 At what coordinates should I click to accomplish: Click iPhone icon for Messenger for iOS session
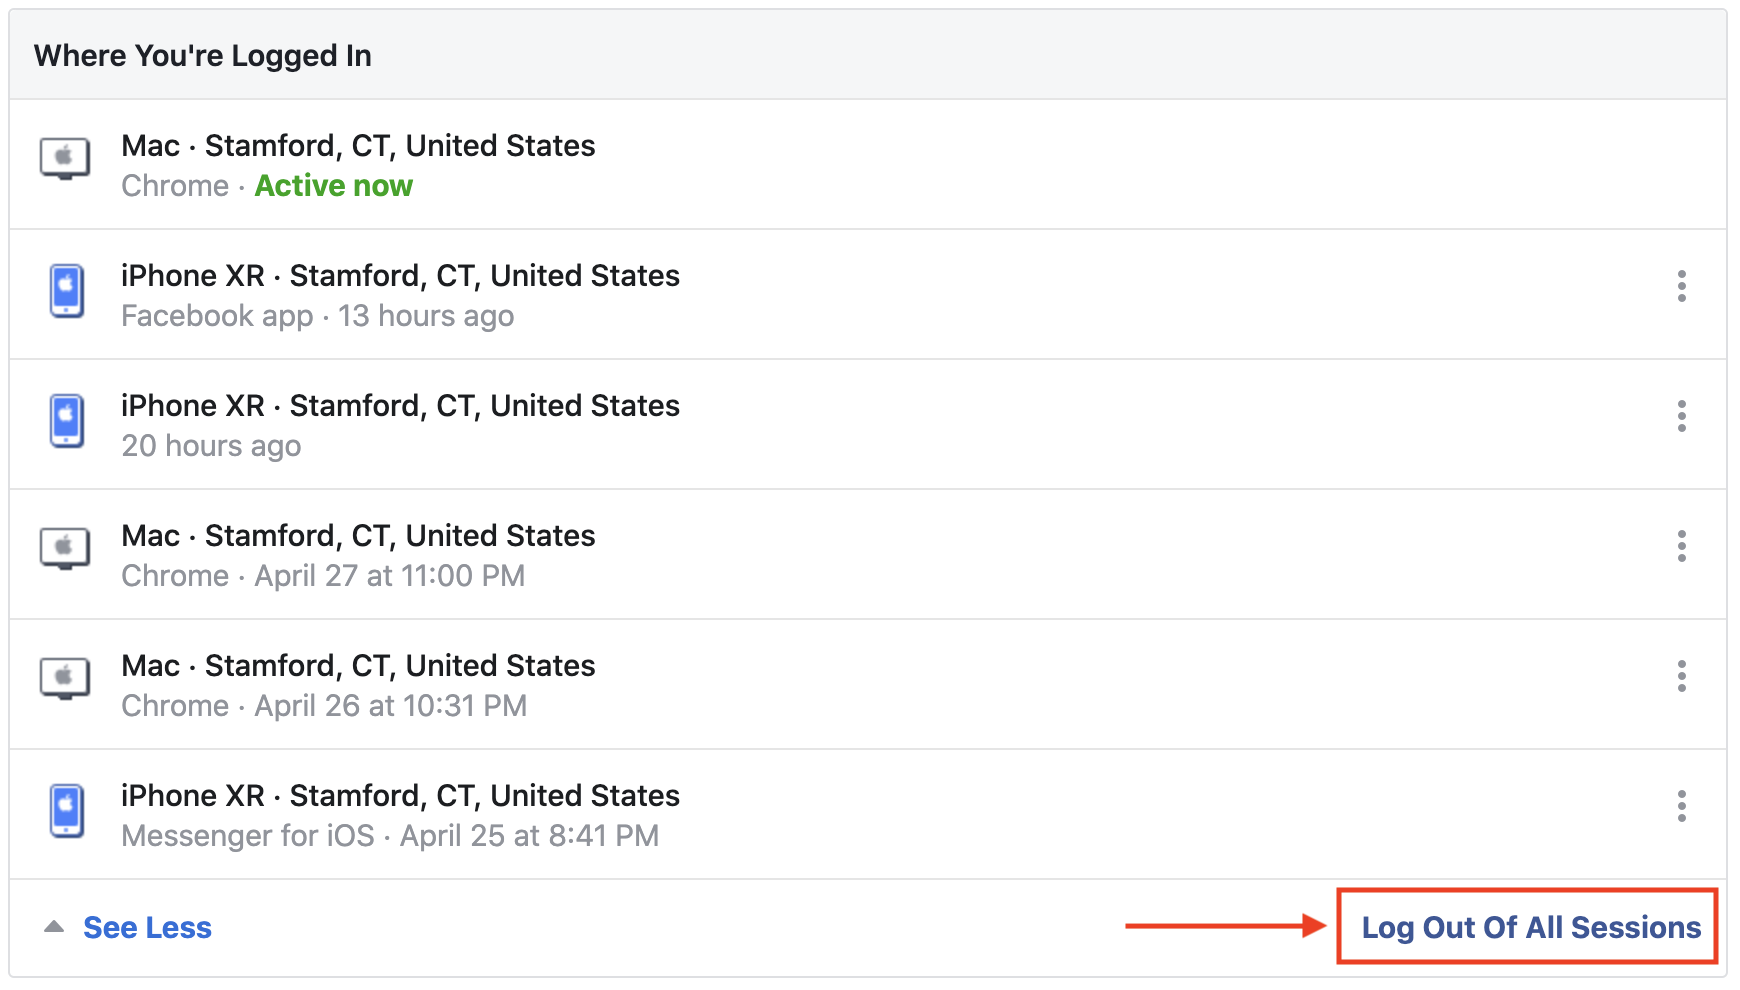pyautogui.click(x=67, y=810)
